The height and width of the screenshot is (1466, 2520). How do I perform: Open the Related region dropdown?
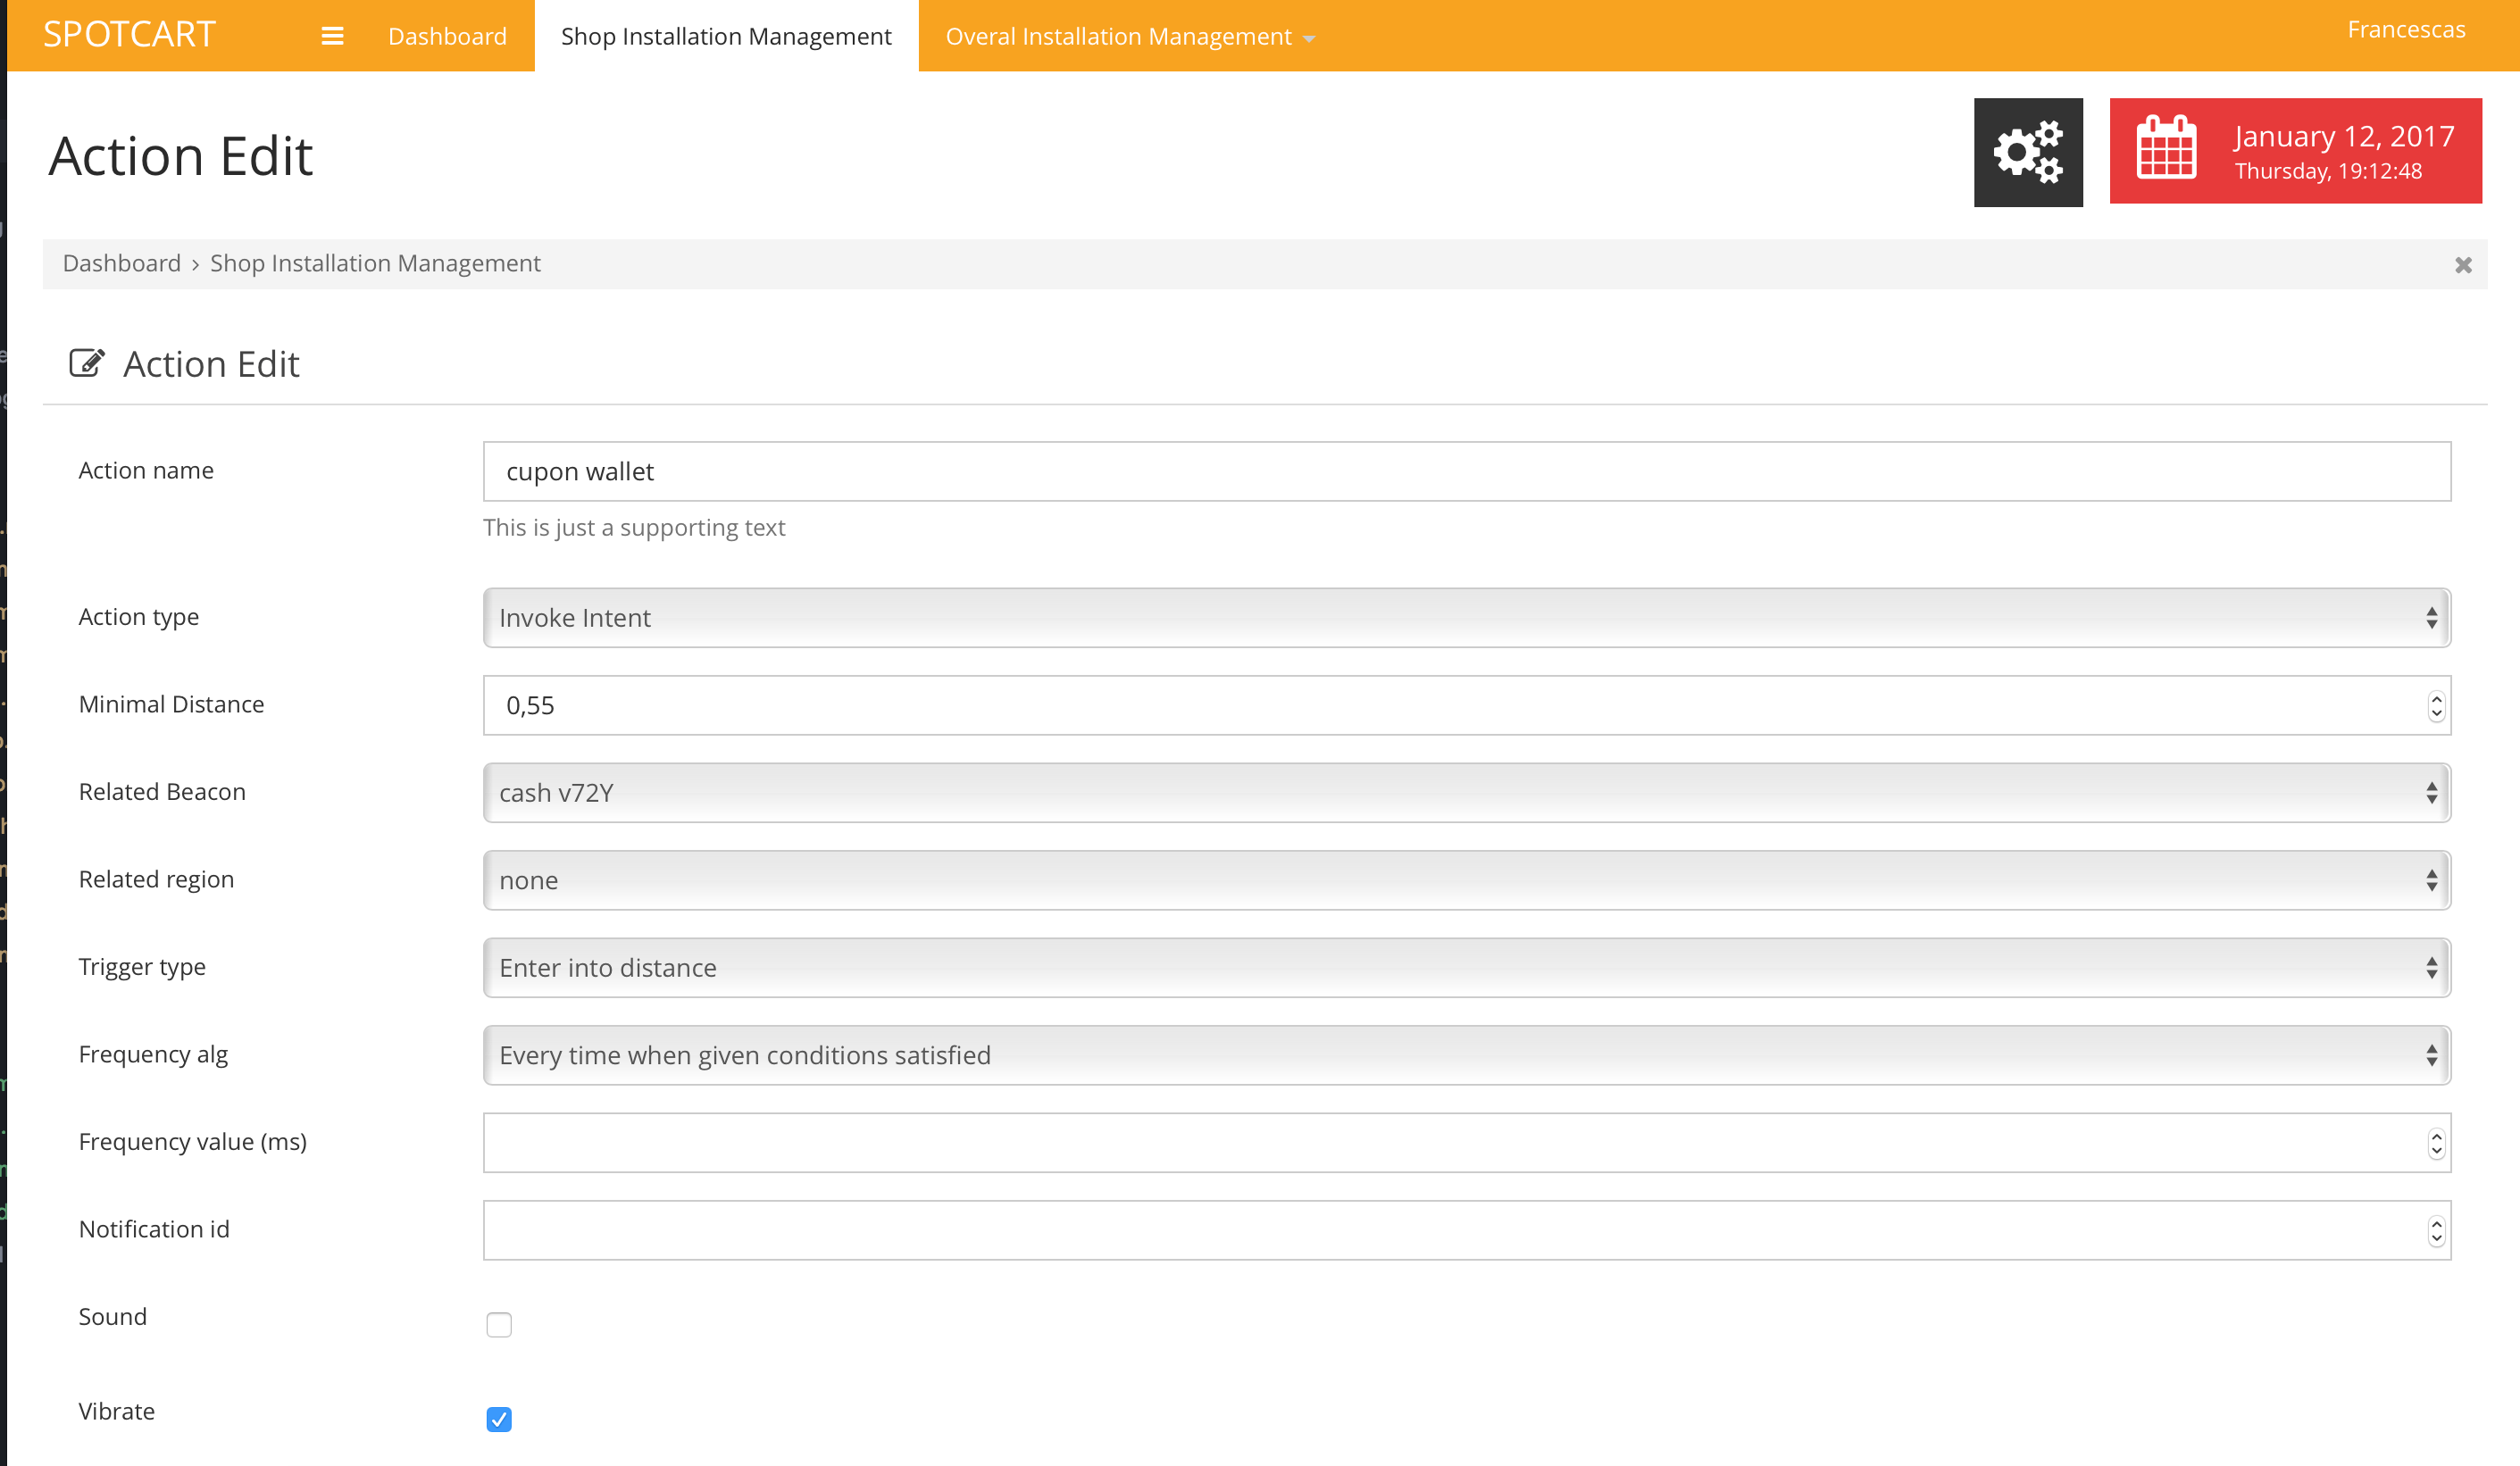pos(1467,880)
